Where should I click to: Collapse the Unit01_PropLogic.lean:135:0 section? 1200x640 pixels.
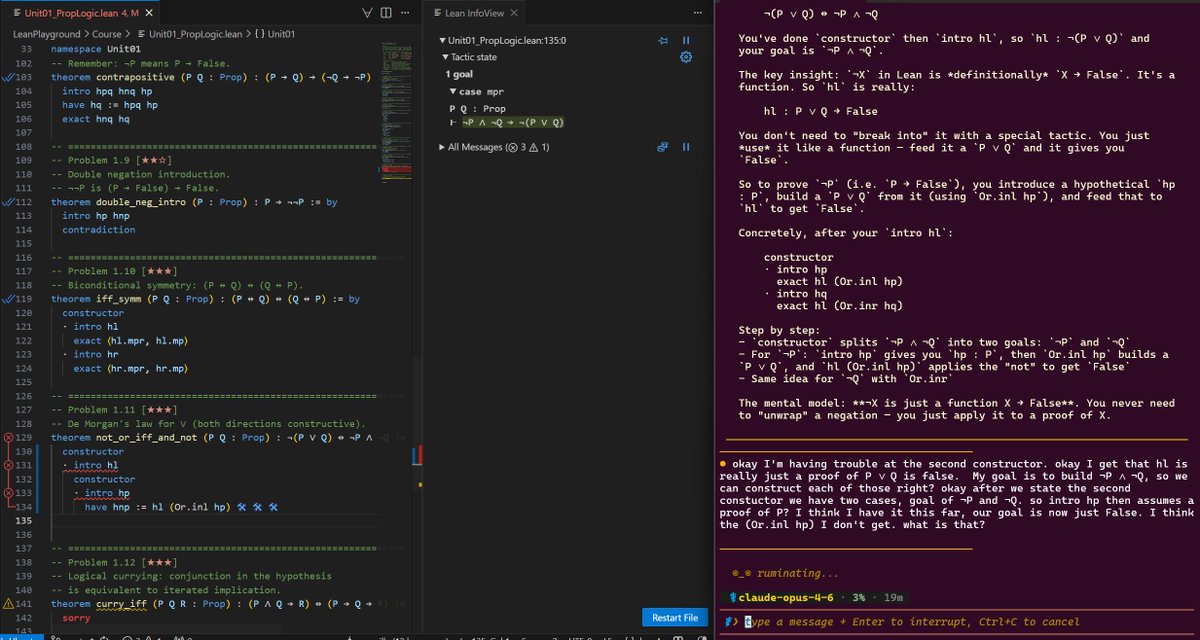pos(443,41)
